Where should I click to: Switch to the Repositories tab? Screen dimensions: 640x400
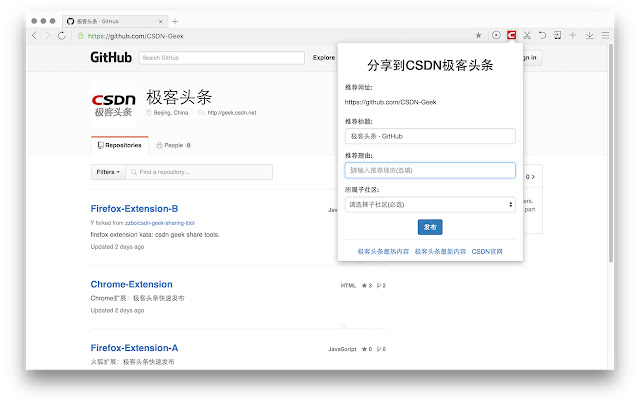[x=120, y=145]
